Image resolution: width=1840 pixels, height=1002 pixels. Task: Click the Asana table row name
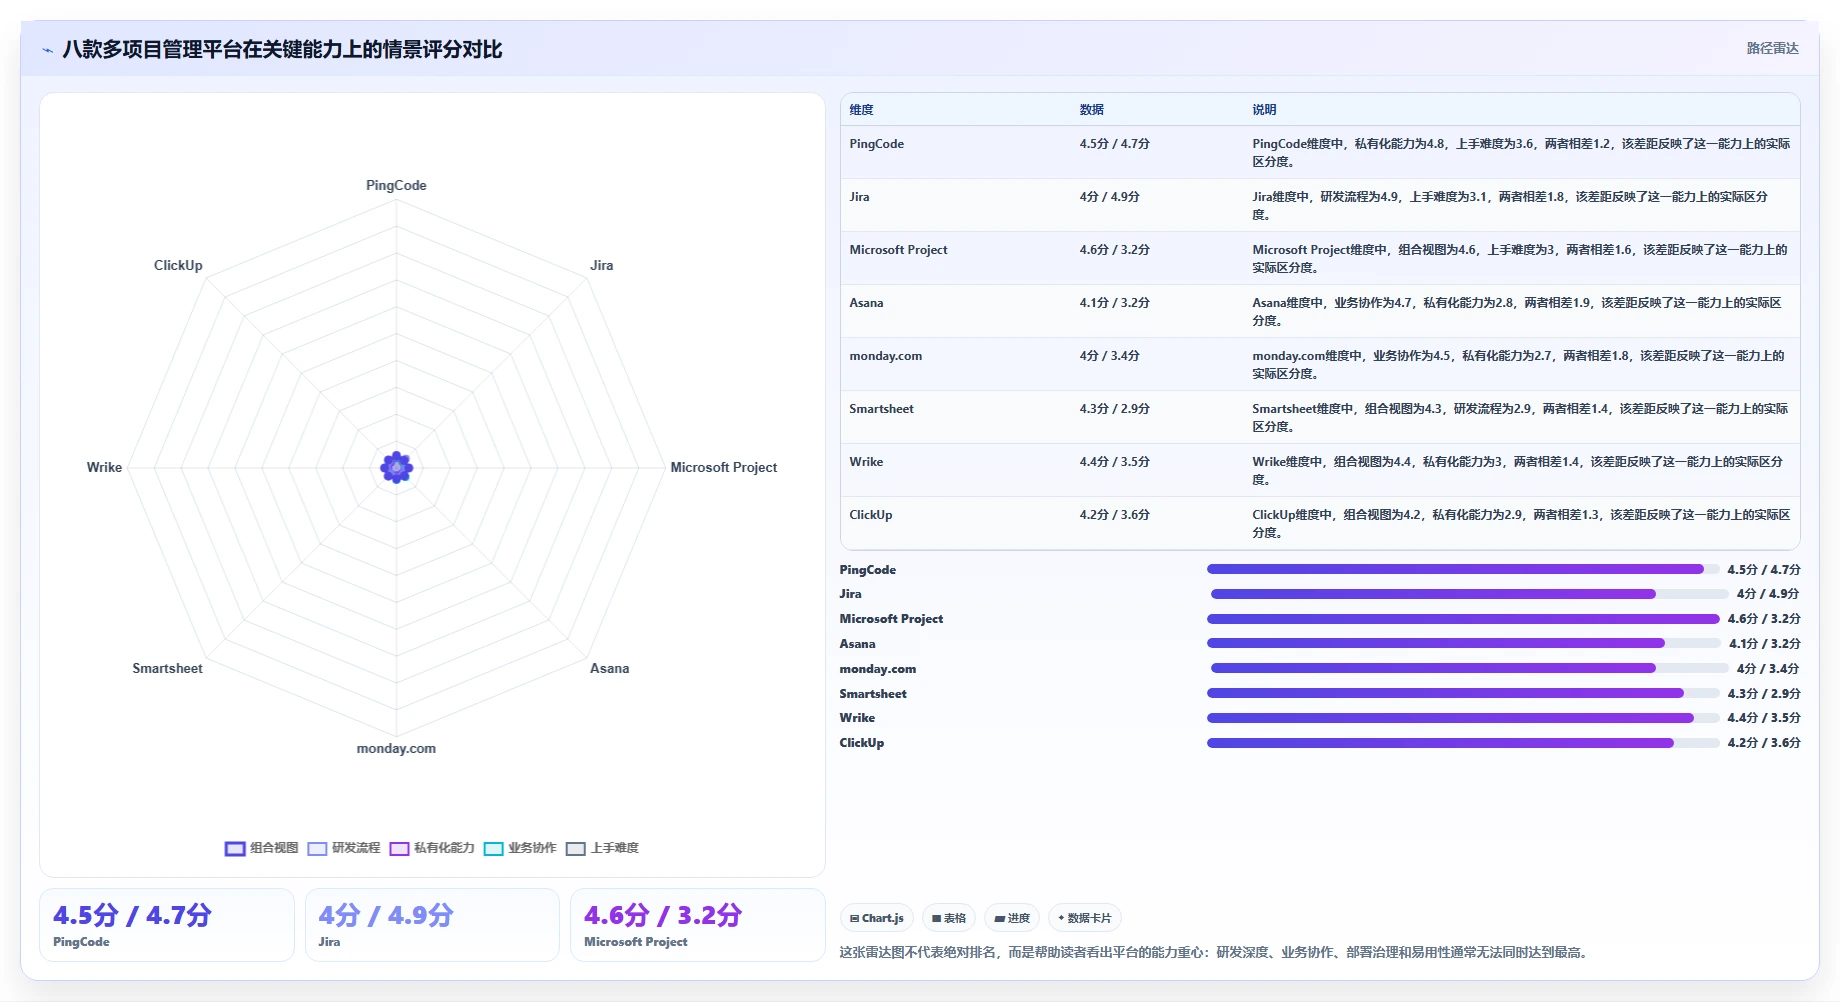click(x=866, y=303)
